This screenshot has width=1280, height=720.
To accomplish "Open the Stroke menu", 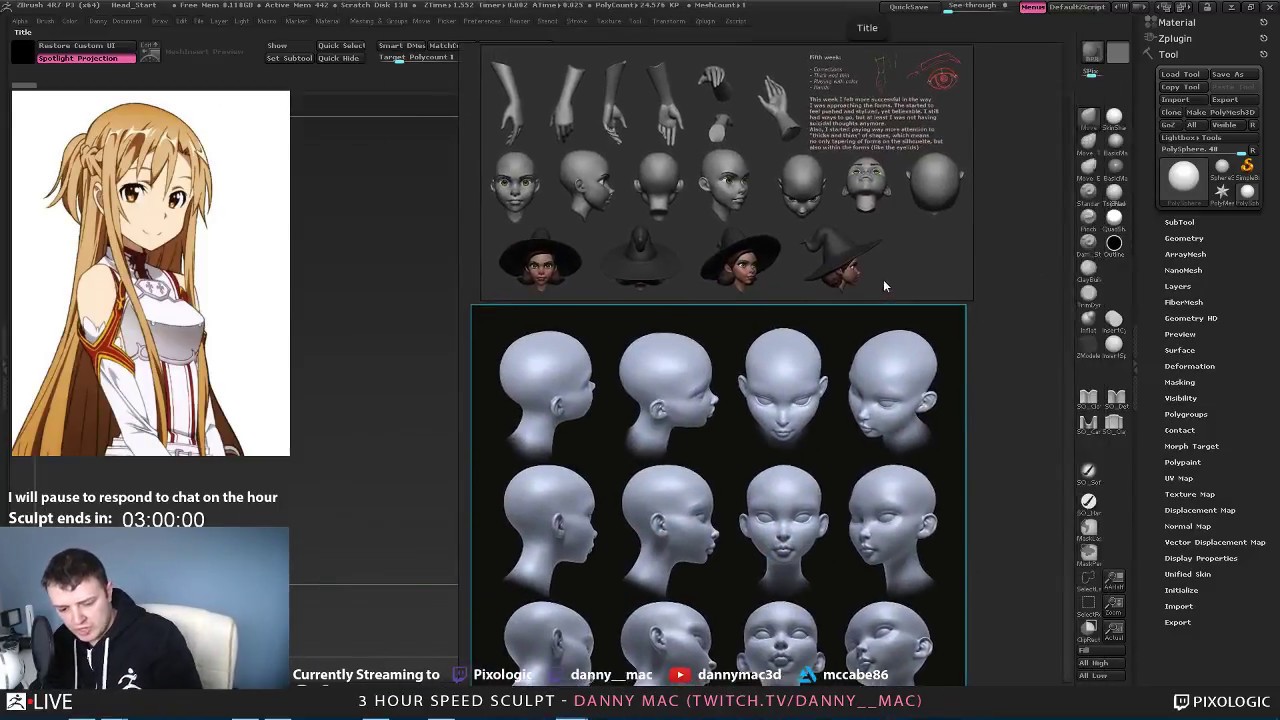I will [576, 21].
